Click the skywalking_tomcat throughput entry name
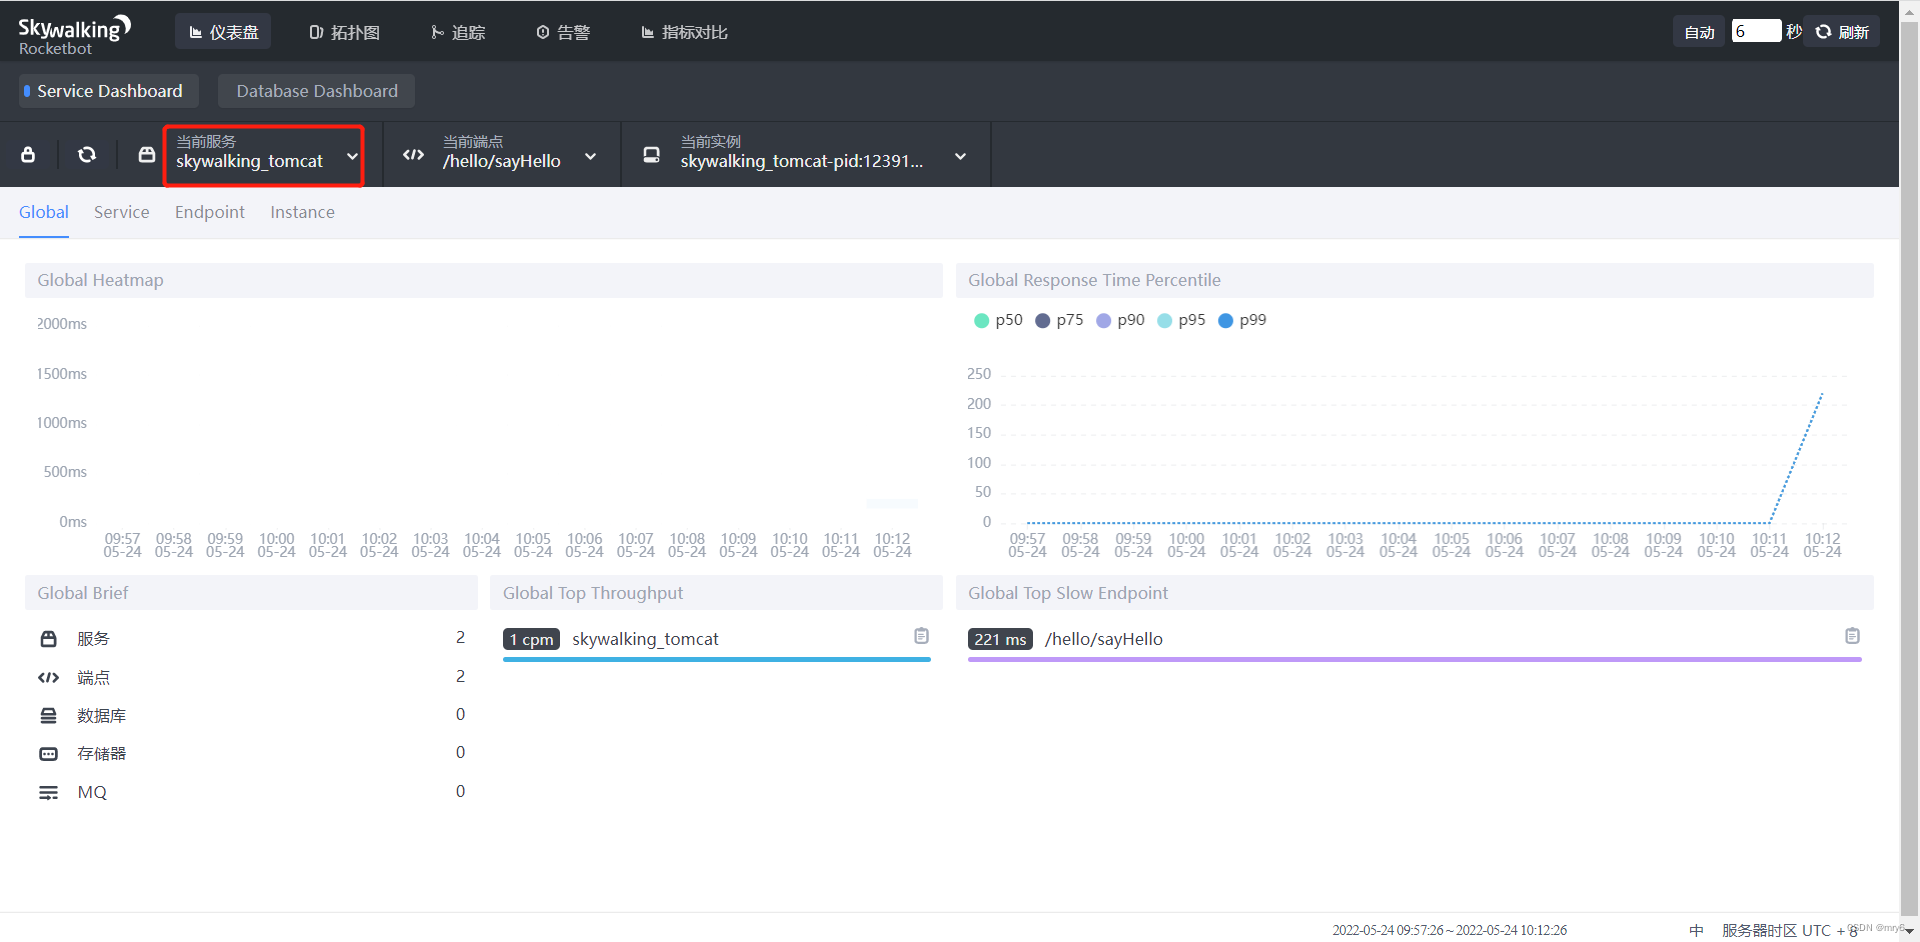This screenshot has width=1920, height=942. coord(645,639)
